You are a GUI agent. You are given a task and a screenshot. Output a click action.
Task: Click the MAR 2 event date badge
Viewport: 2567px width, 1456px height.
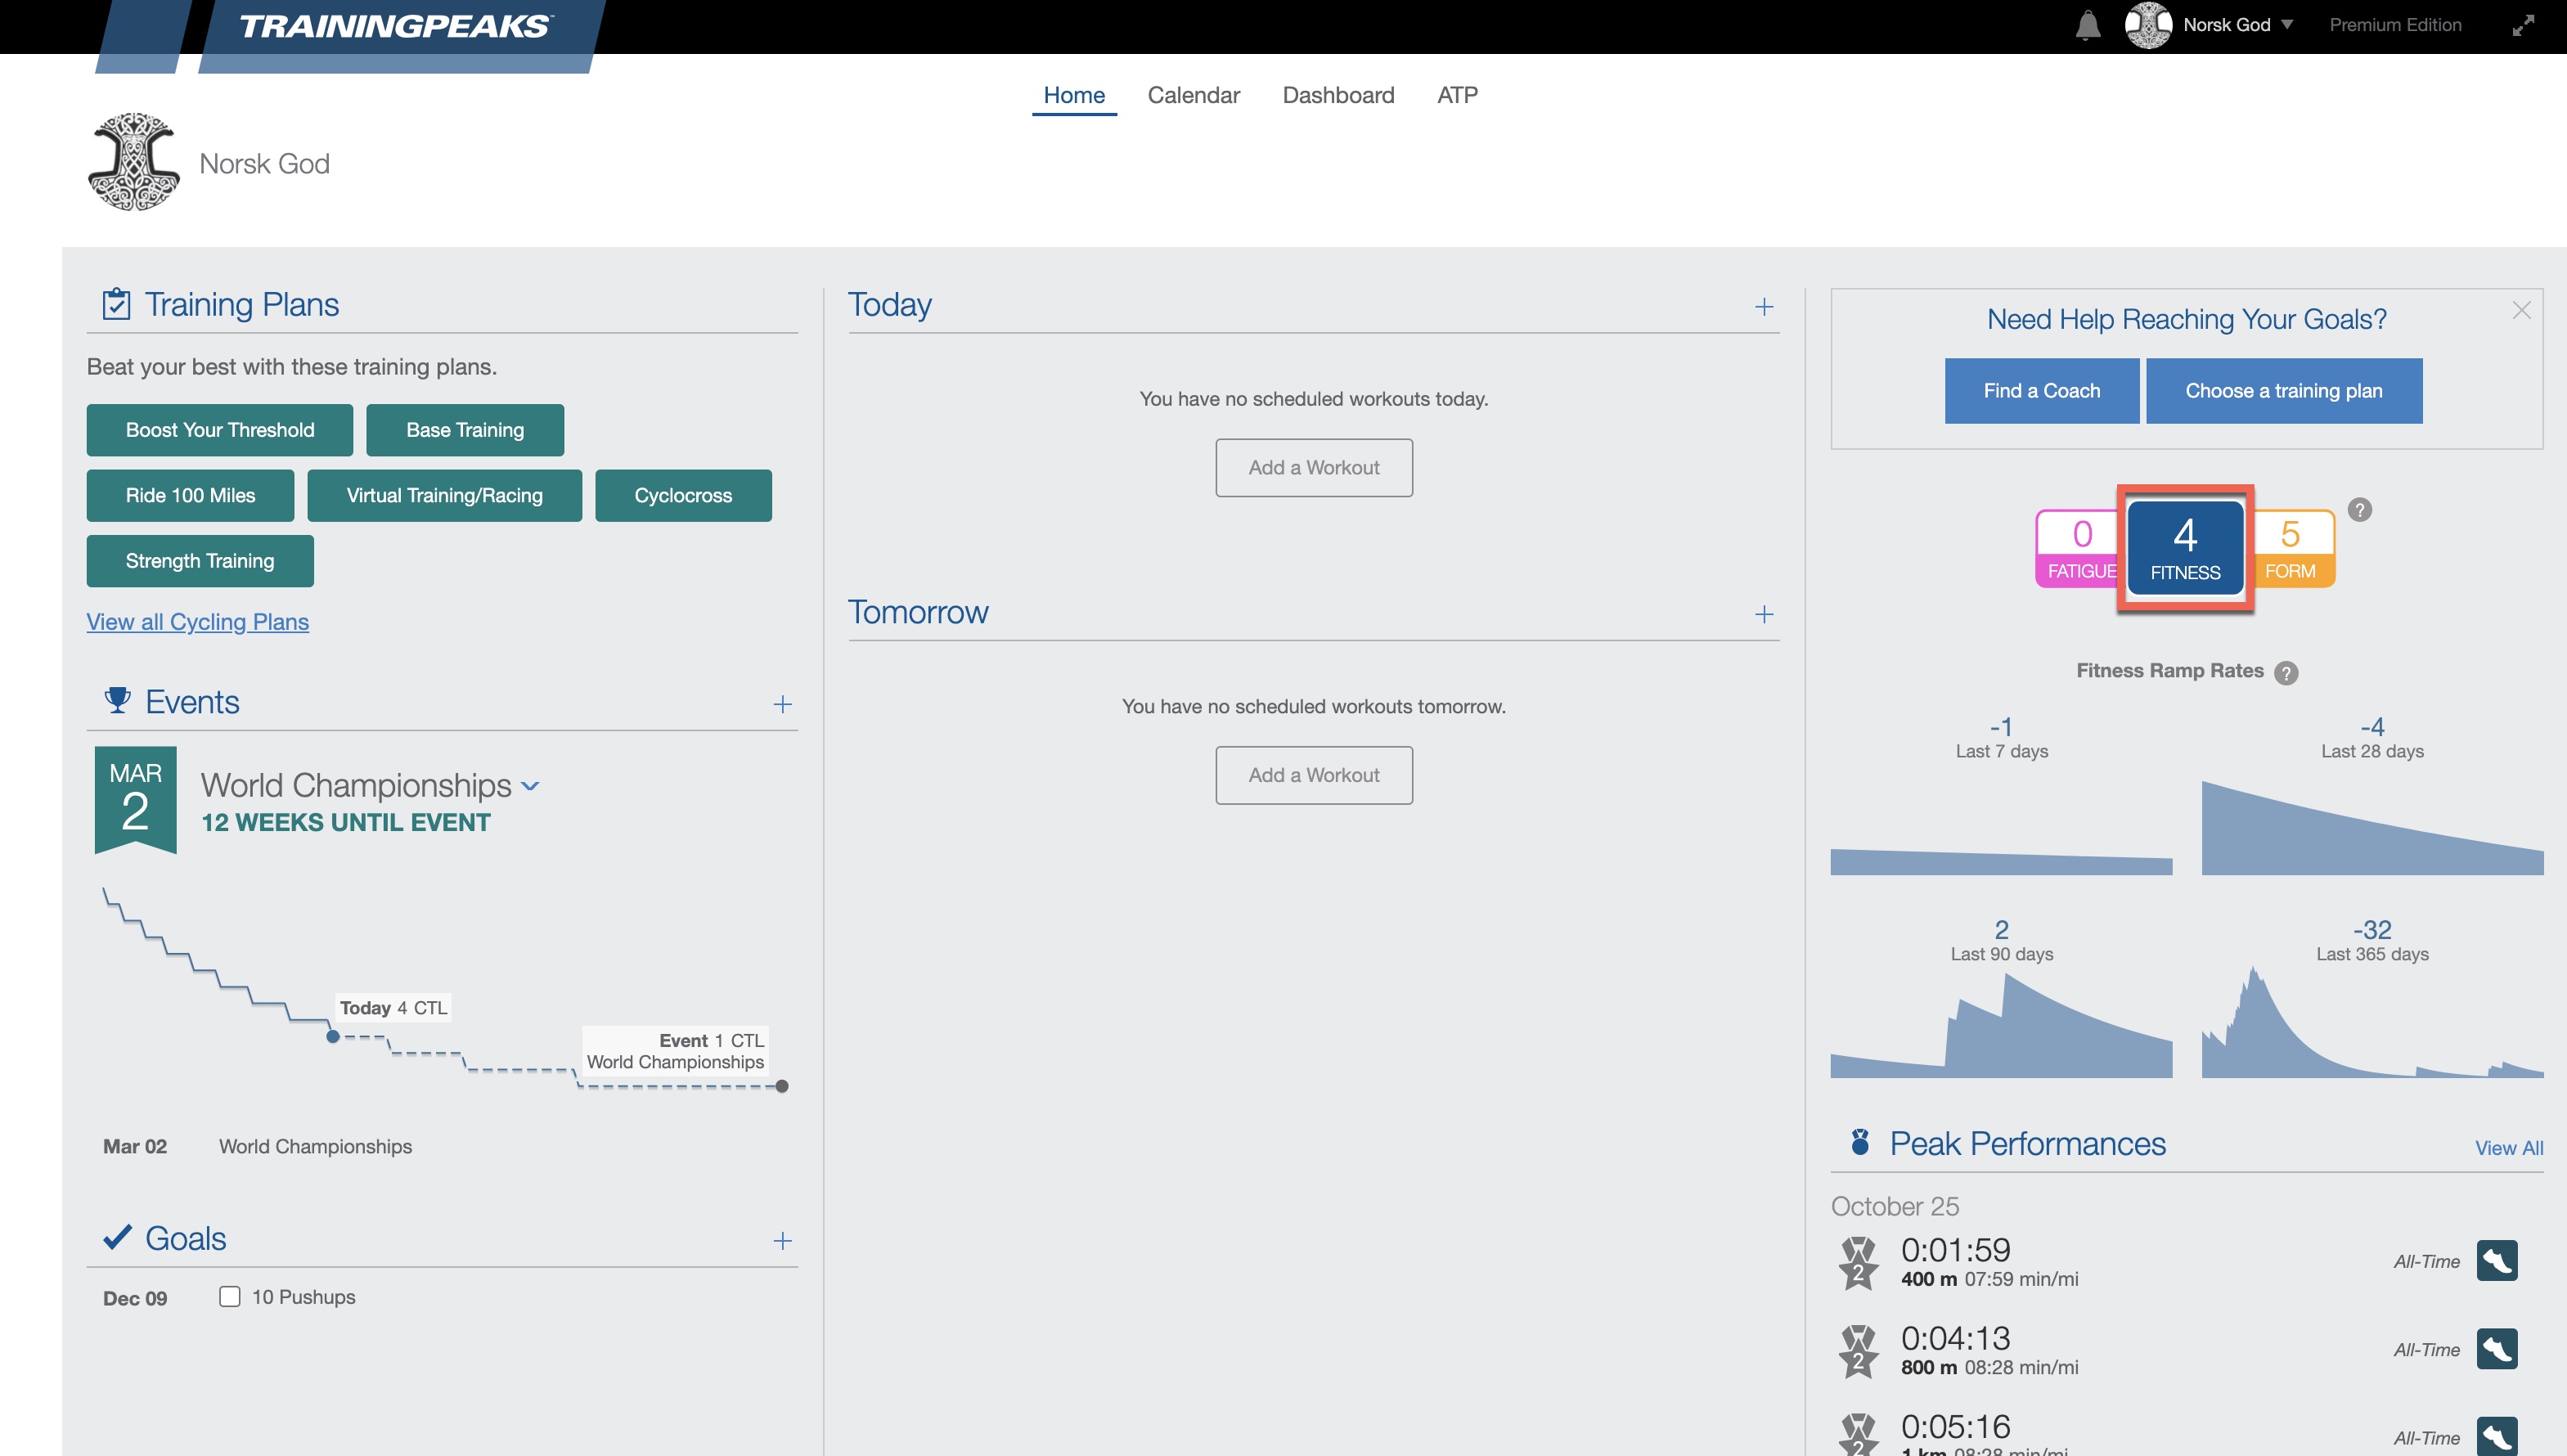[x=135, y=799]
